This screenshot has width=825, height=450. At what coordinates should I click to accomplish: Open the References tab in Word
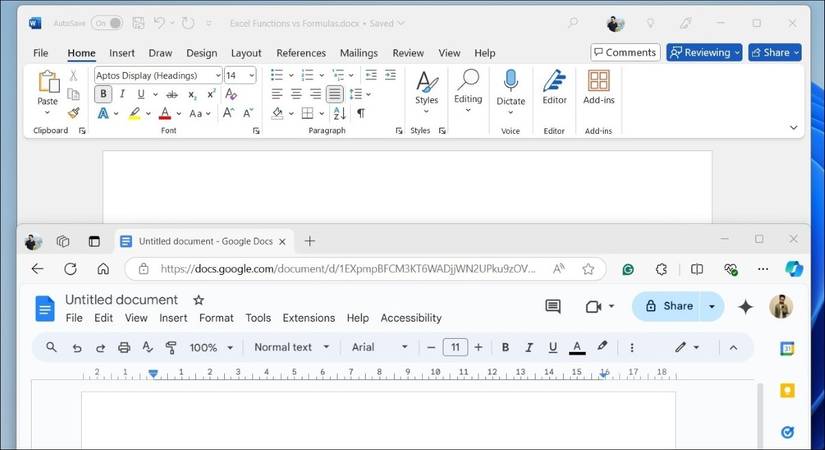(x=301, y=53)
